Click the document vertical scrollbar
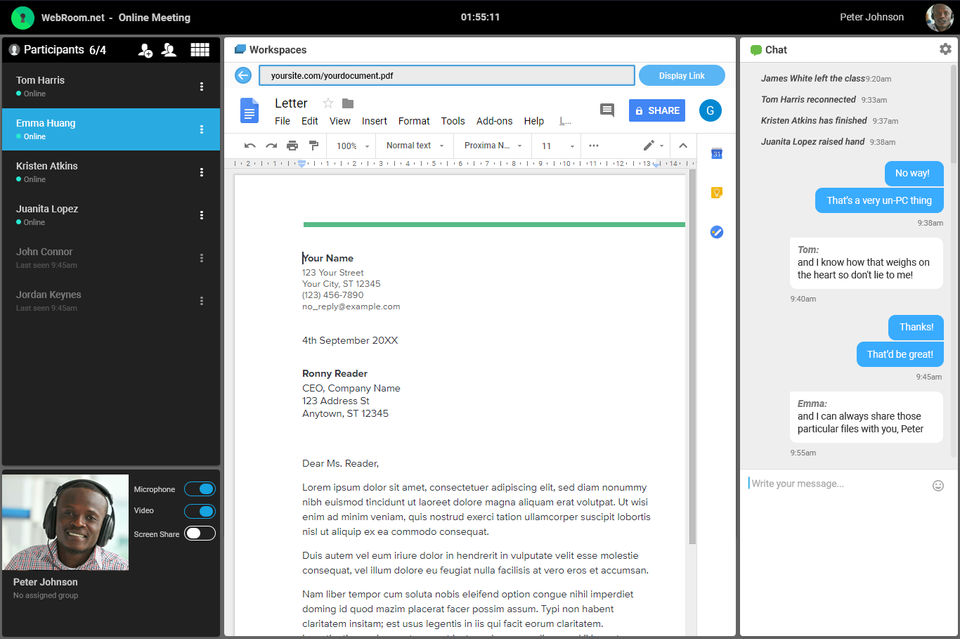 [x=692, y=357]
